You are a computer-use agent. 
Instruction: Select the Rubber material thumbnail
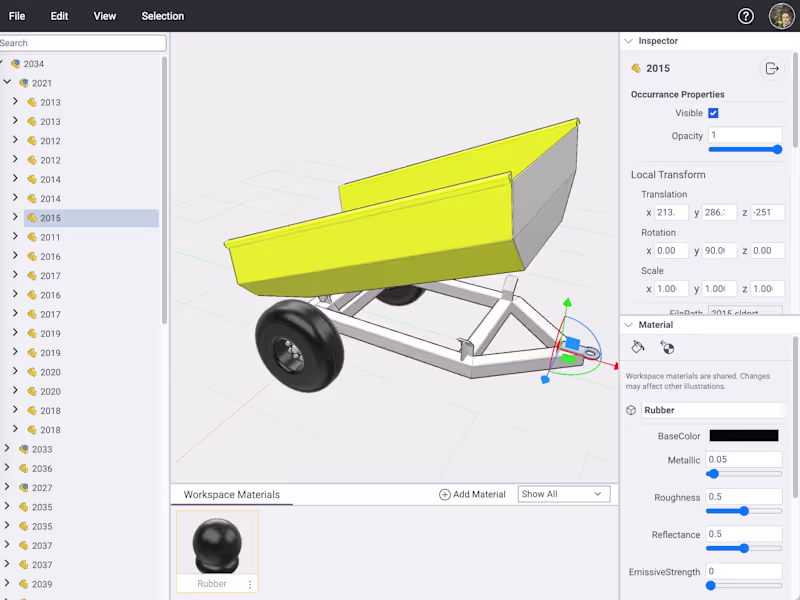point(217,552)
